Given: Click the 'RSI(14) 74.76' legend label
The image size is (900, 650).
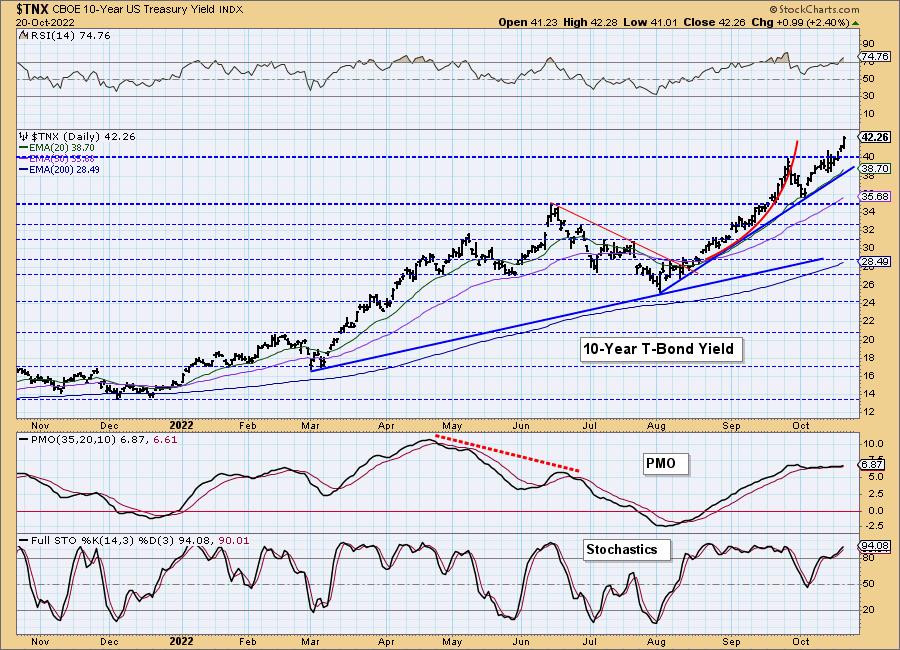Looking at the screenshot, I should [x=69, y=36].
